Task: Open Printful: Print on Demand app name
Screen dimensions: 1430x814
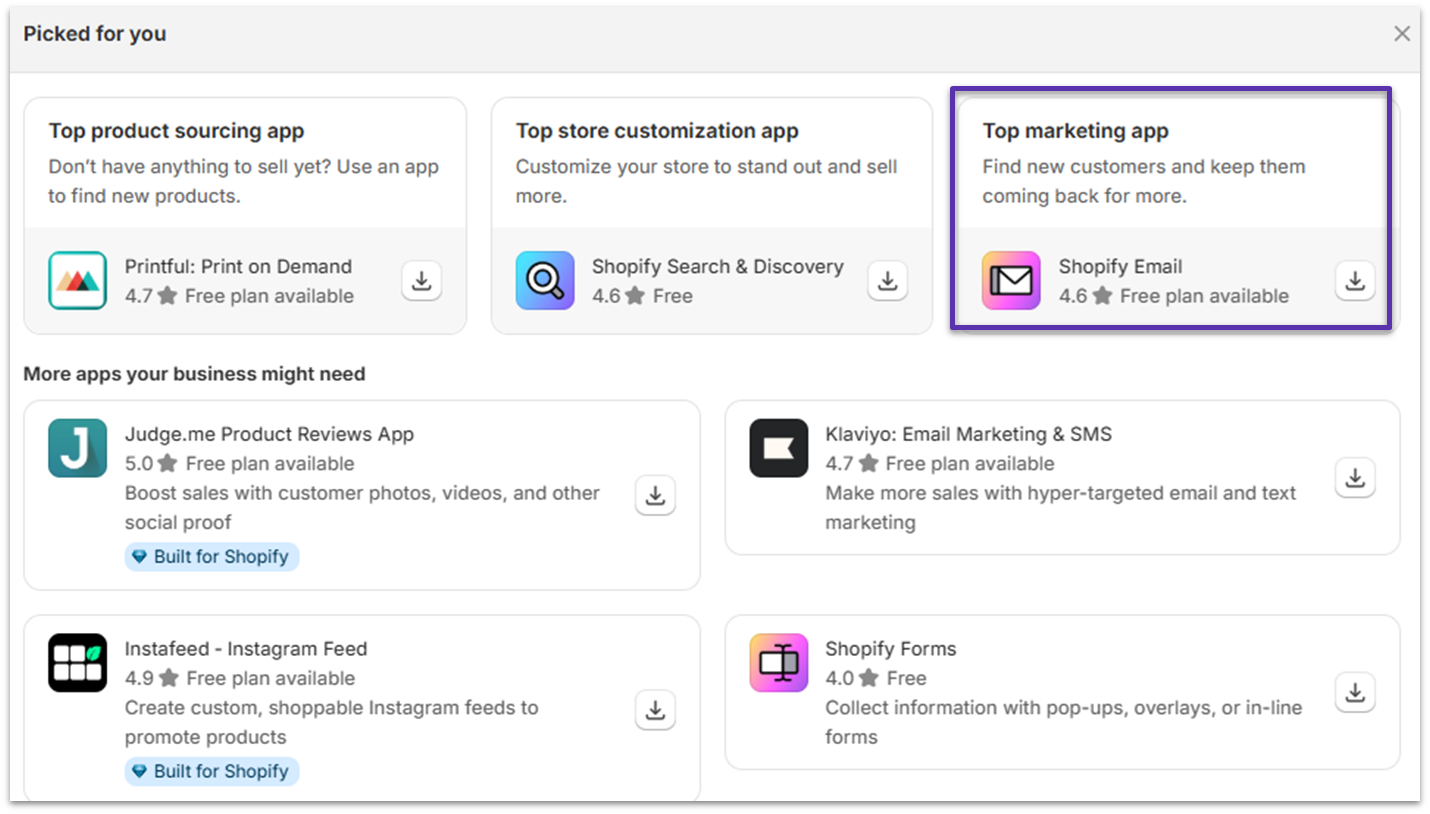Action: 238,266
